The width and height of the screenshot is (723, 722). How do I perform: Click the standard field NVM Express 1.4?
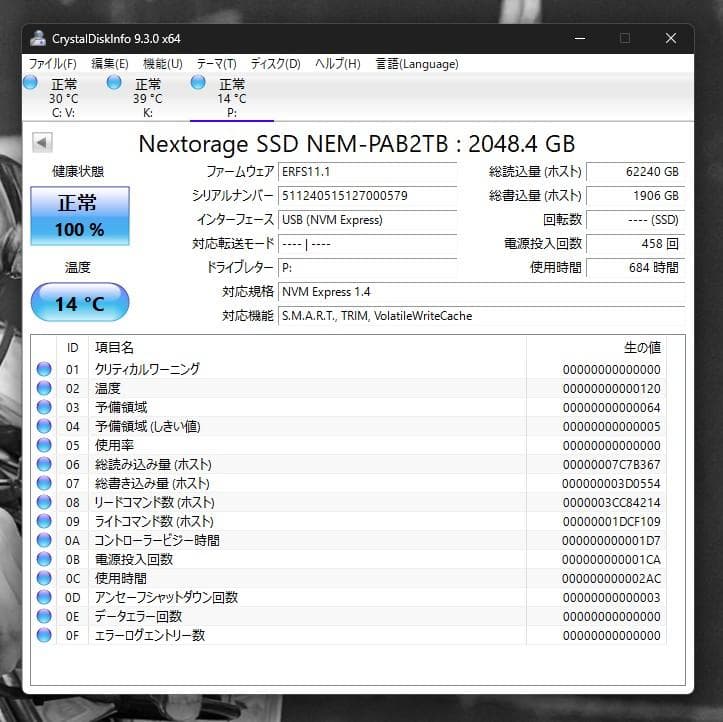tap(481, 292)
